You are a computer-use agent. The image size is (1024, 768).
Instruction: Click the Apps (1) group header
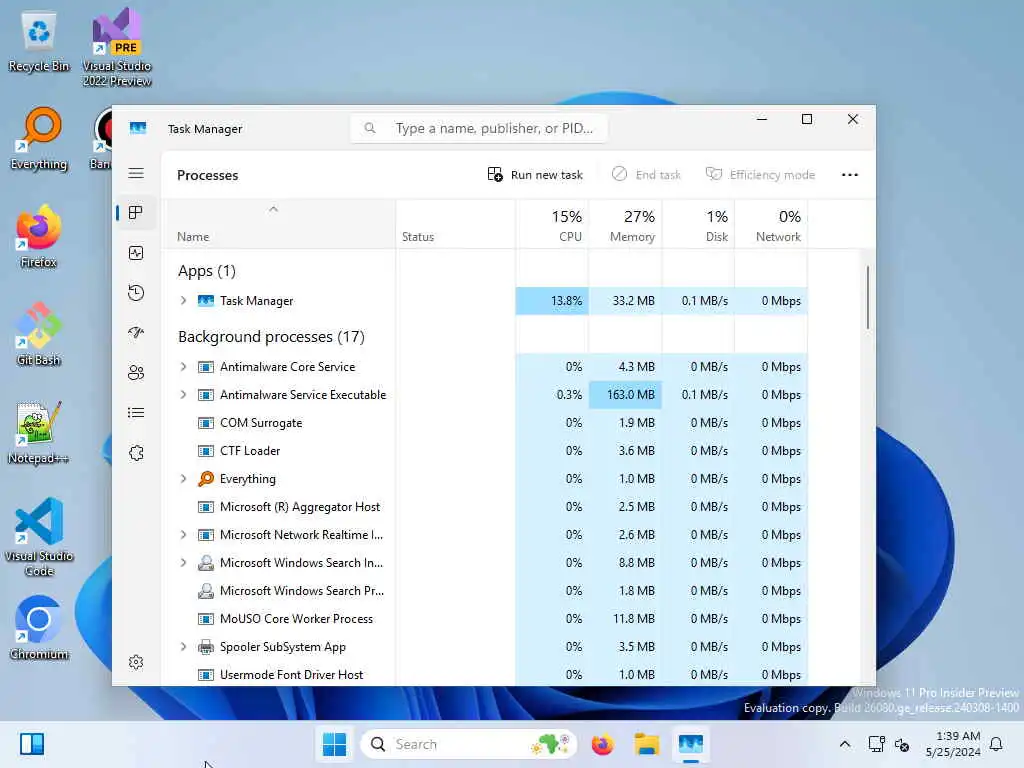point(206,270)
